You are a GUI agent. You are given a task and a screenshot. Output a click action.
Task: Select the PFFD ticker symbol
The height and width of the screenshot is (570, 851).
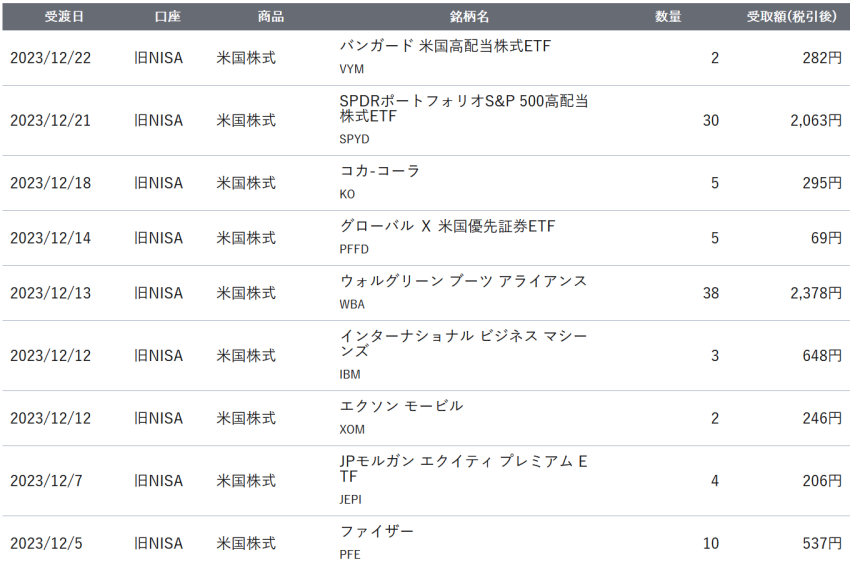(354, 249)
